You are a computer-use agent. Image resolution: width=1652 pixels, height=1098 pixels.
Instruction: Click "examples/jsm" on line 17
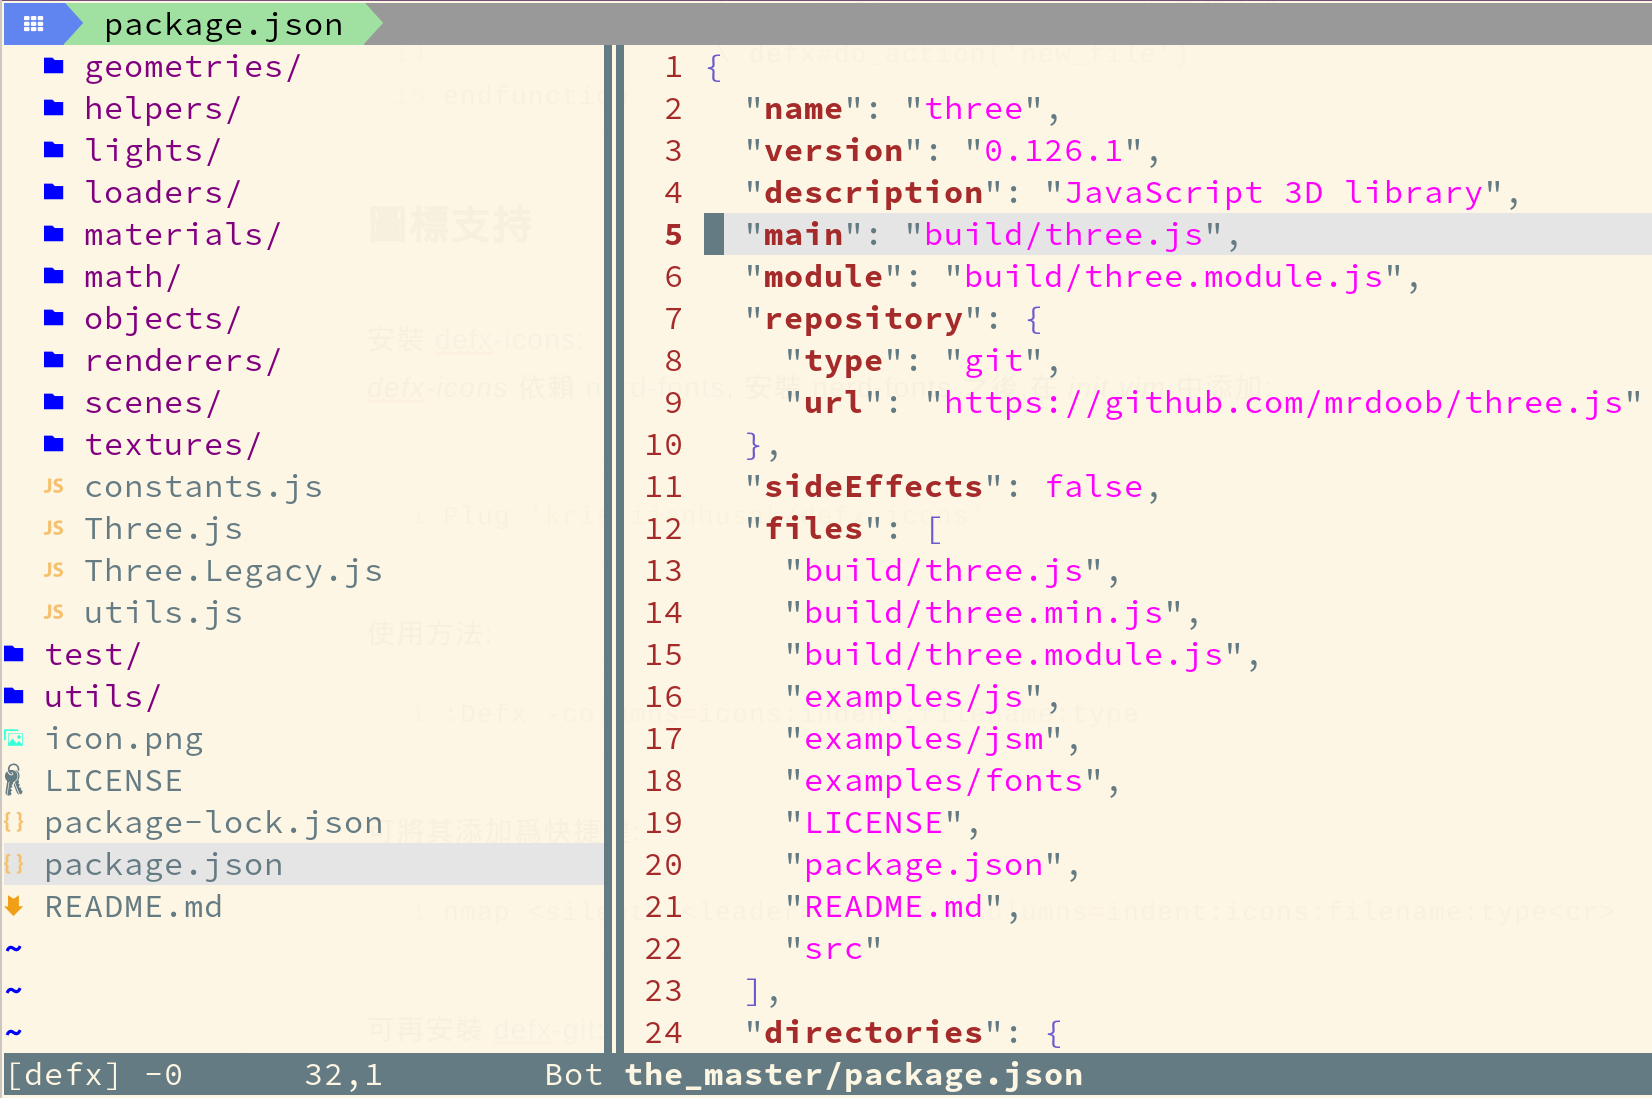coord(923,739)
